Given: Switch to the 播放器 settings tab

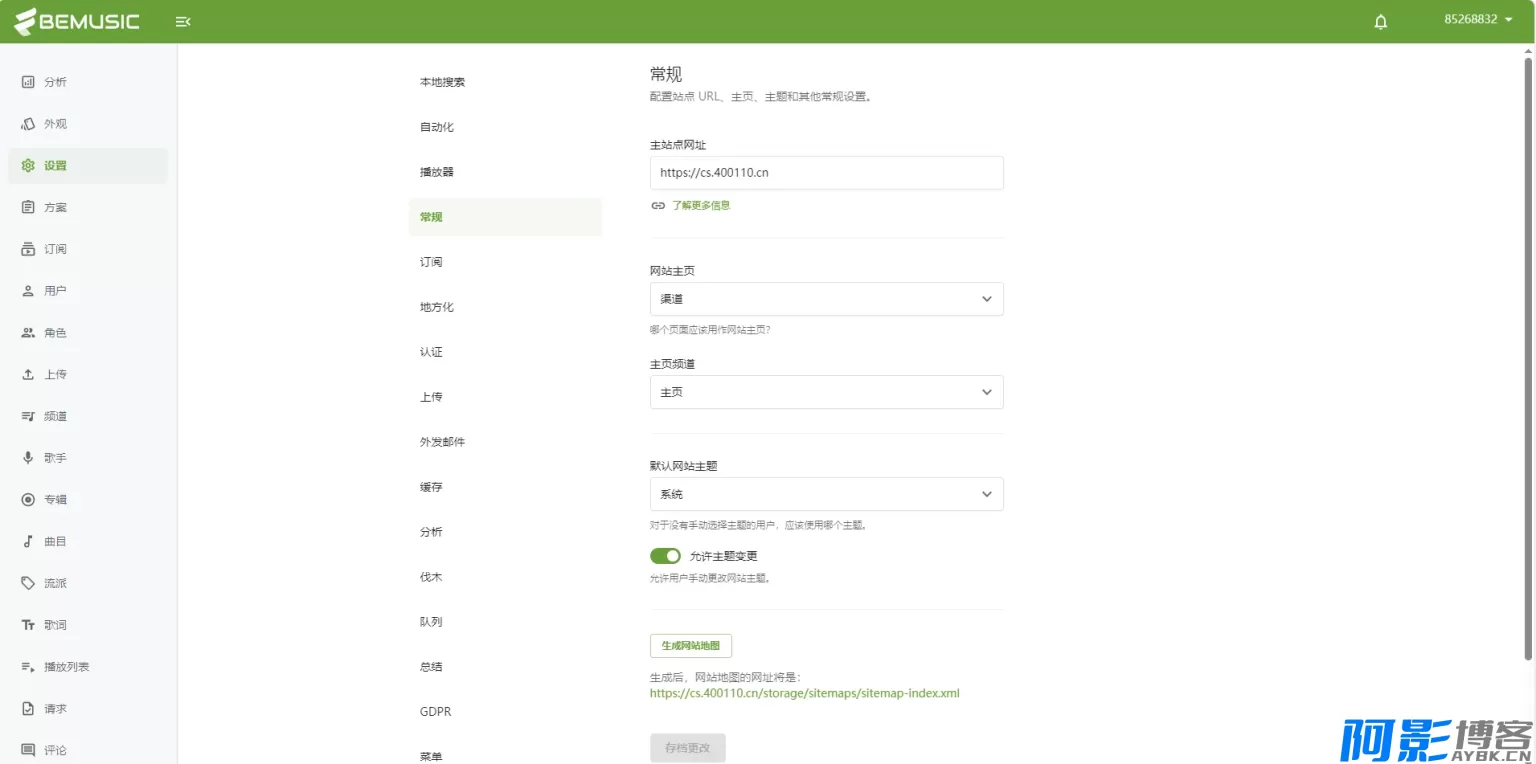Looking at the screenshot, I should tap(437, 172).
